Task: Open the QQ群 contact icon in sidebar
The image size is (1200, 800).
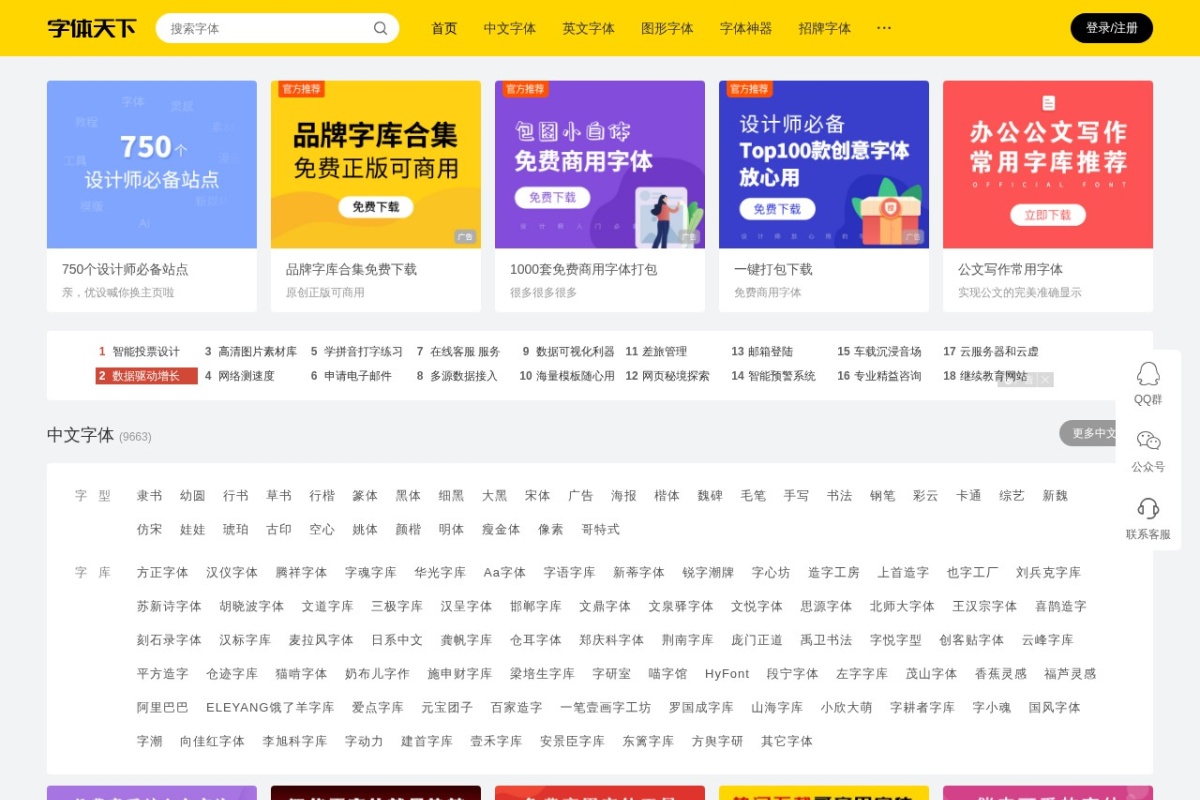Action: coord(1148,376)
